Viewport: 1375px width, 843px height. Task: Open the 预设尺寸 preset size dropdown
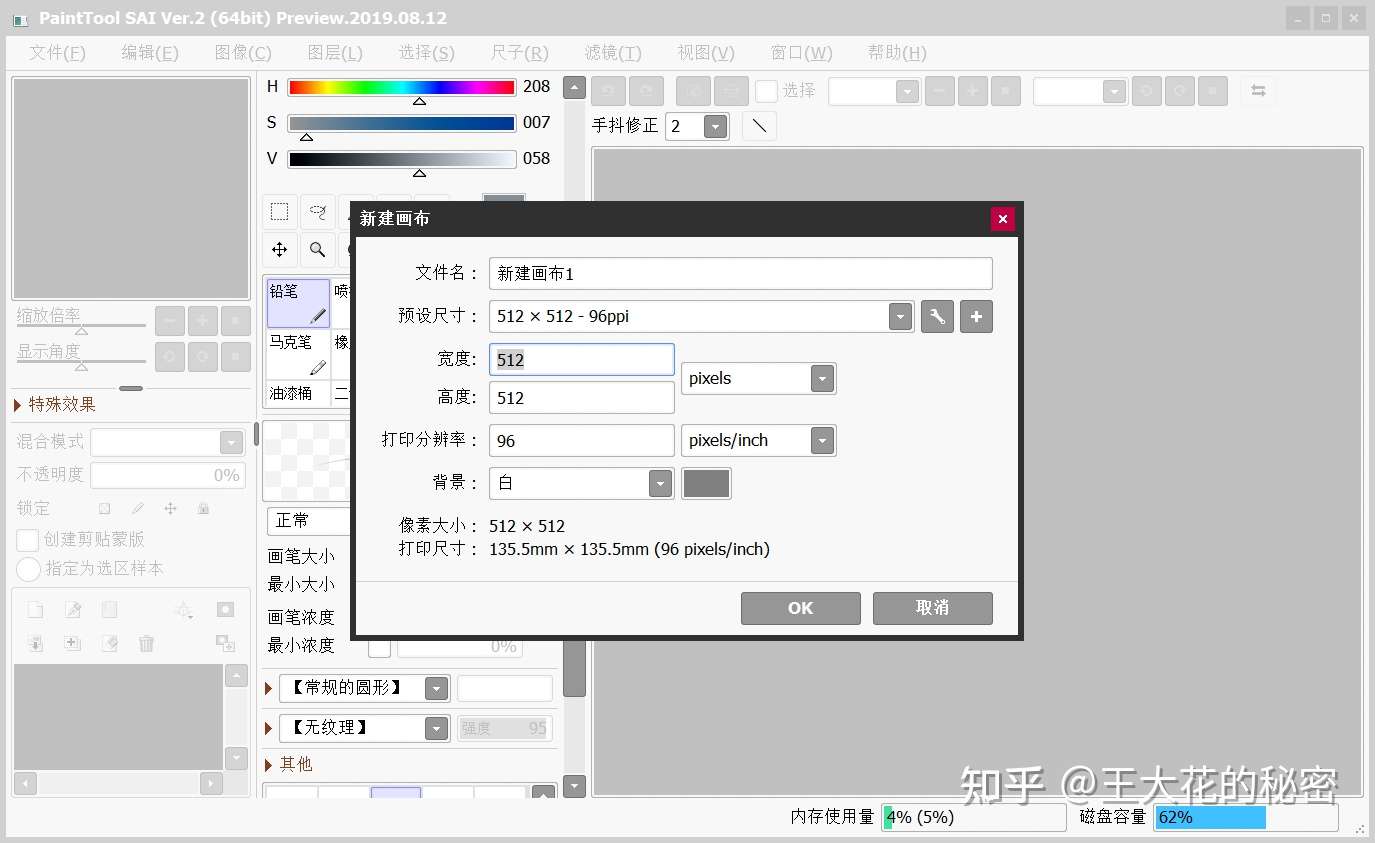click(x=899, y=316)
